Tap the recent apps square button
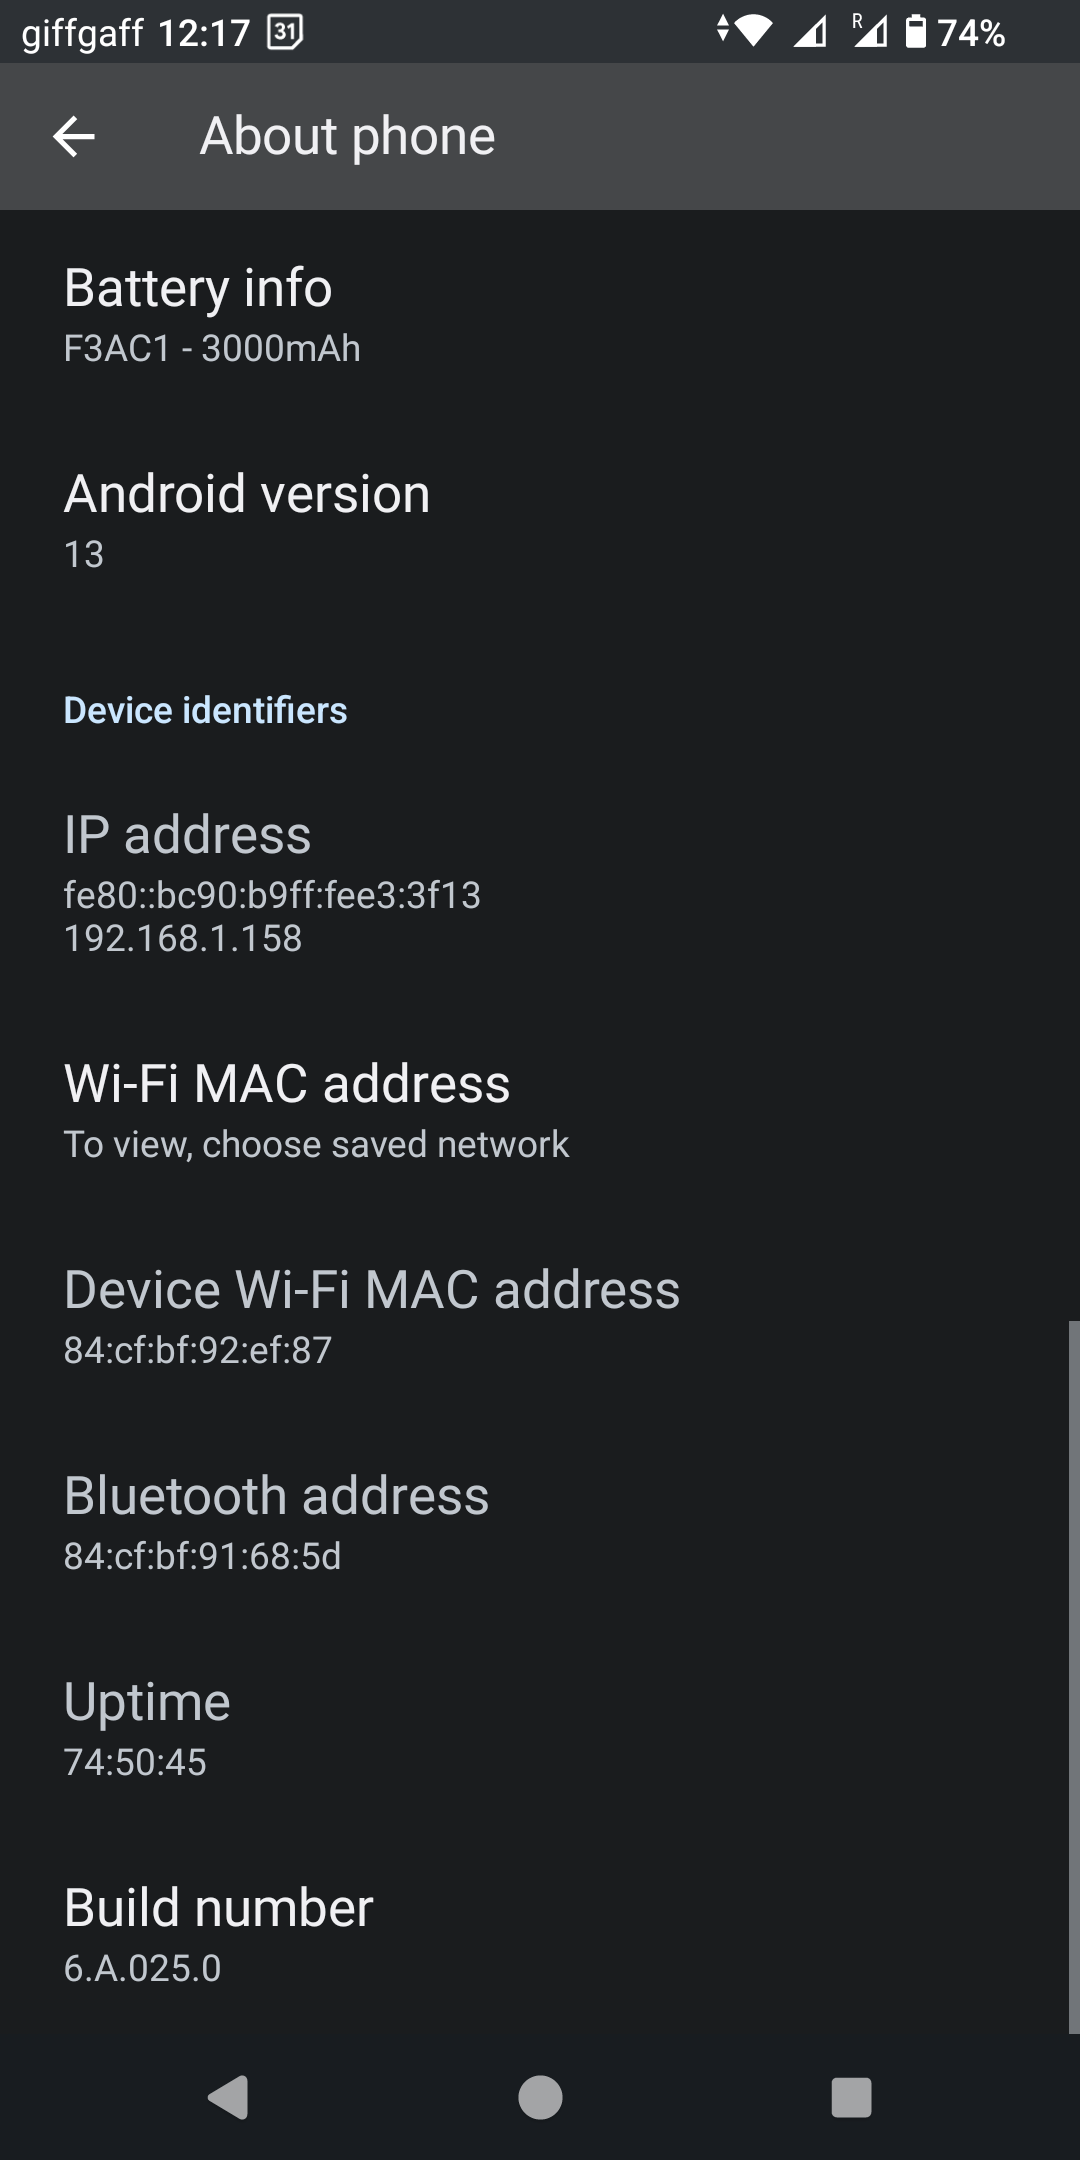The width and height of the screenshot is (1080, 2160). 851,2097
